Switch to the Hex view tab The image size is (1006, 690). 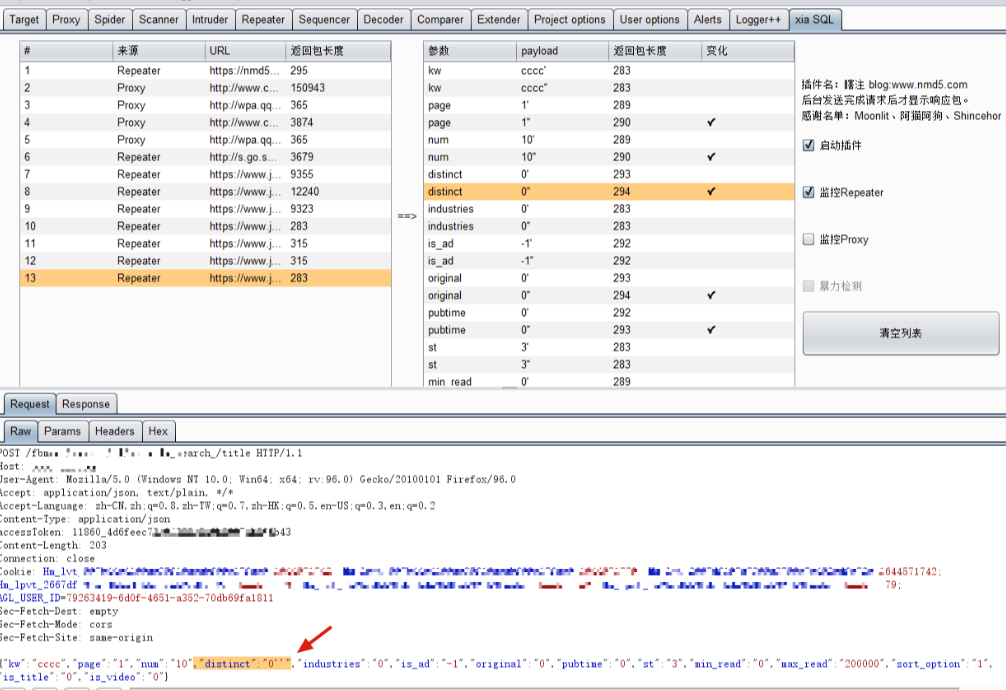[158, 431]
